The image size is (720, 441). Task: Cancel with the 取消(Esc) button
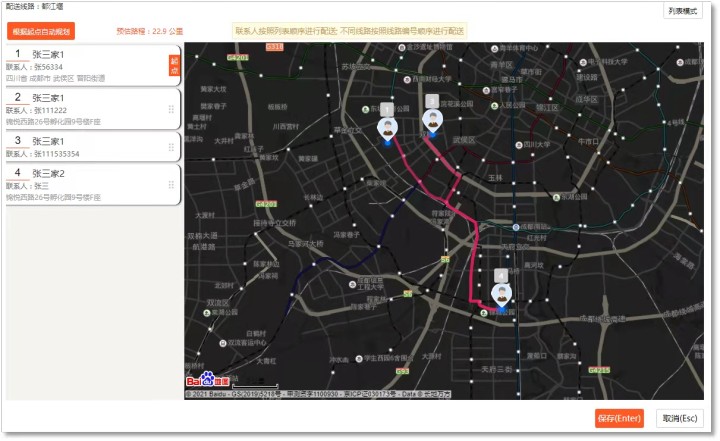coord(679,418)
